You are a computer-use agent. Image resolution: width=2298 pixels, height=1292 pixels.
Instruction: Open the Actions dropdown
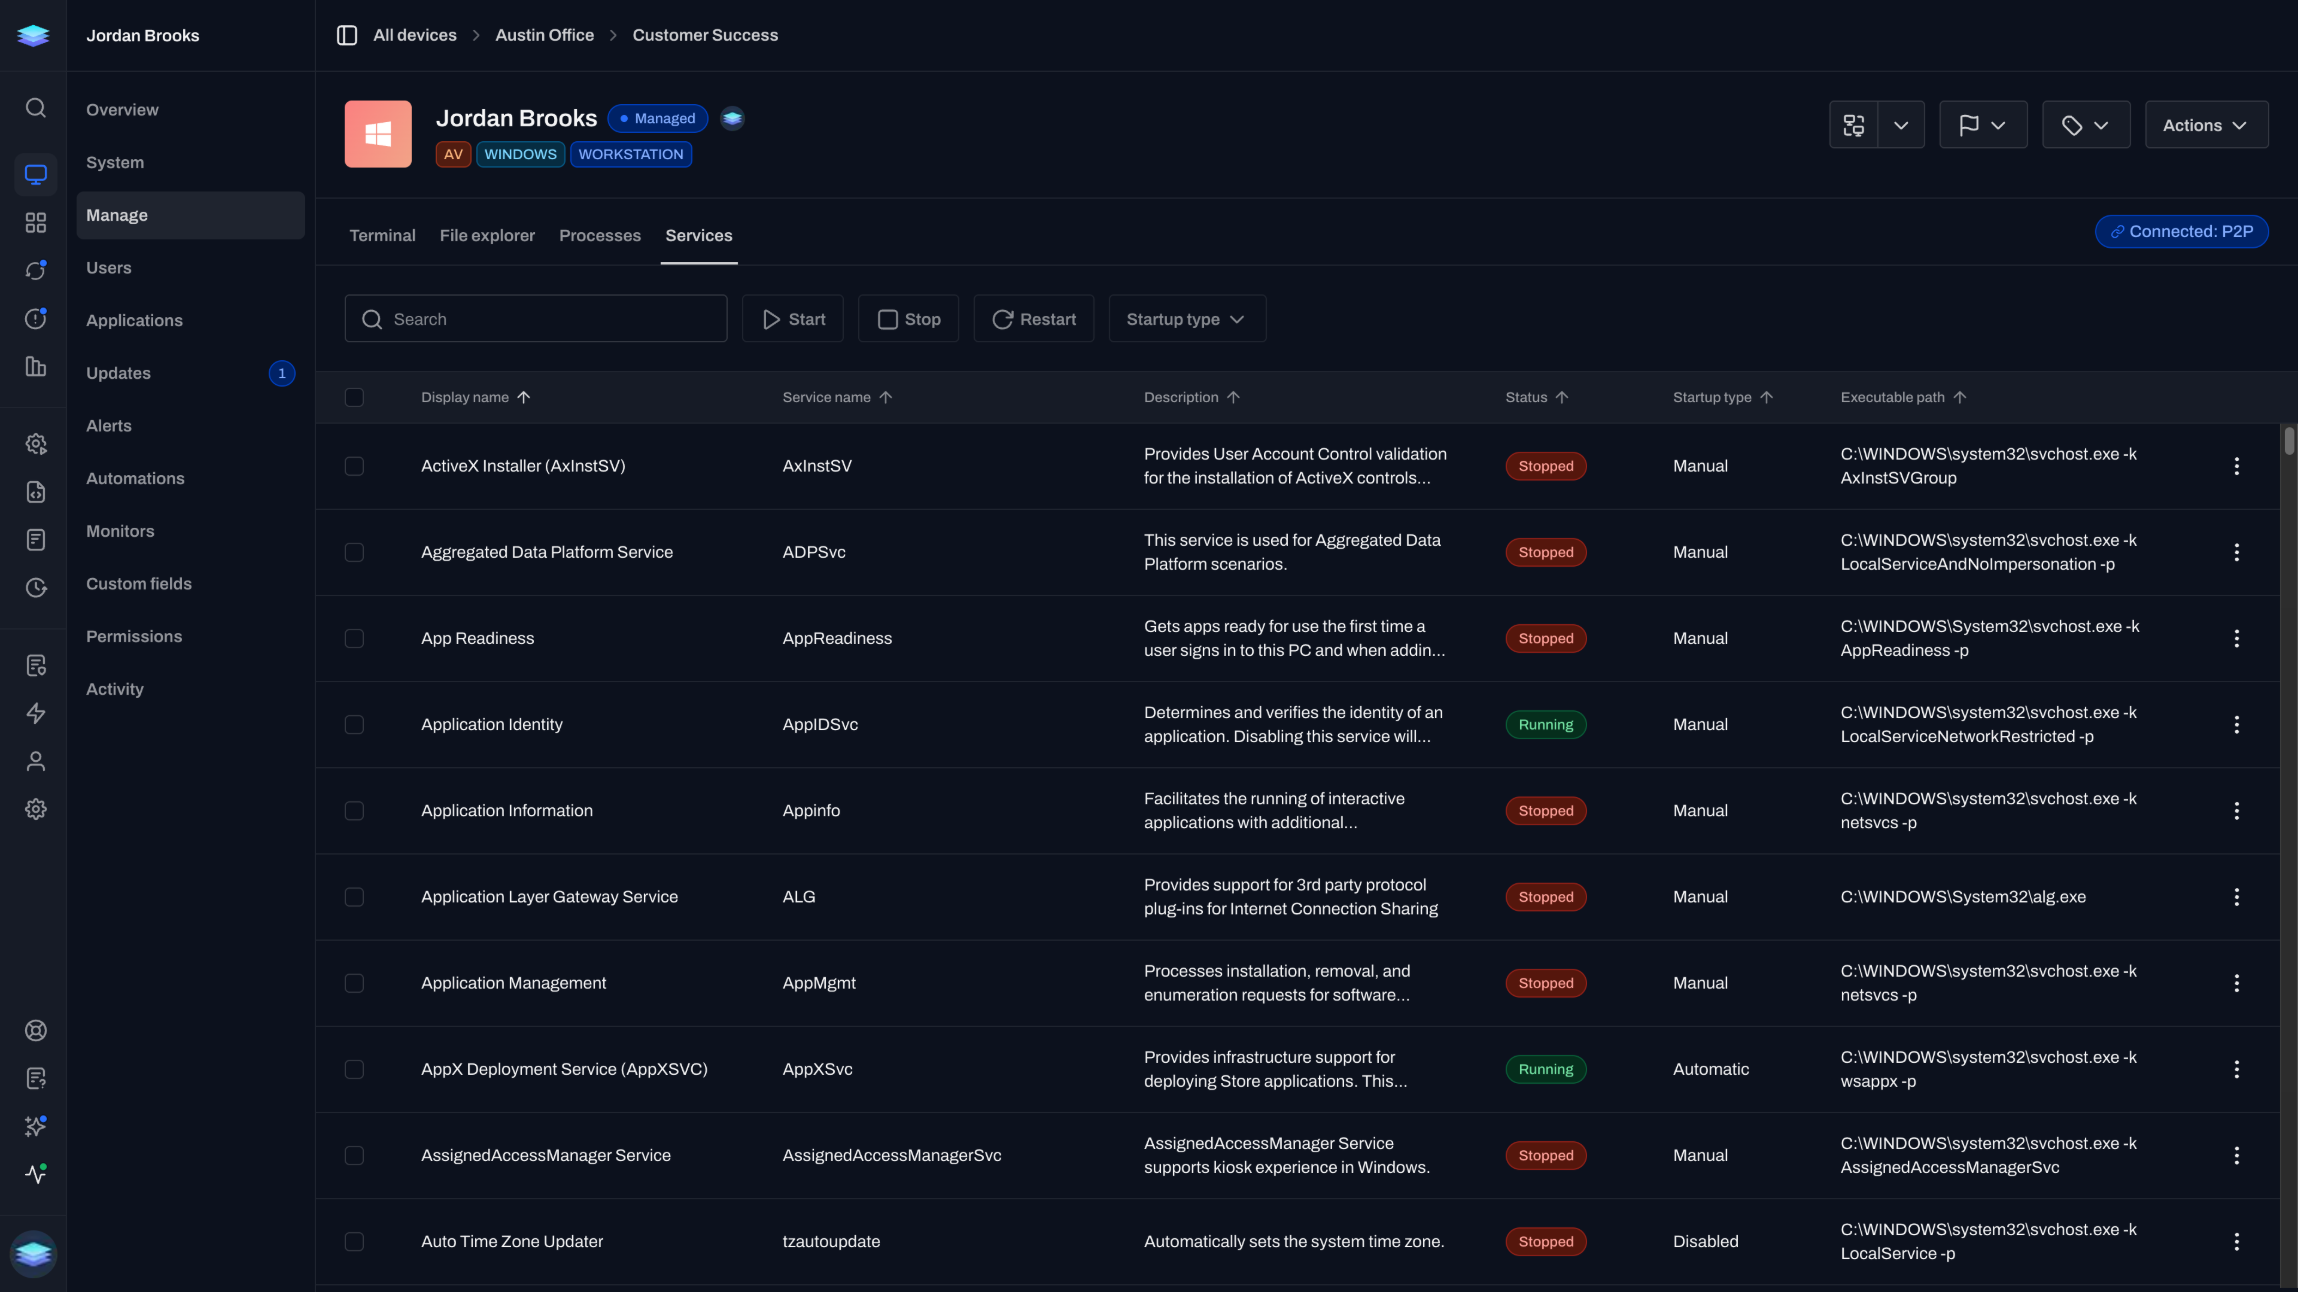[x=2206, y=125]
